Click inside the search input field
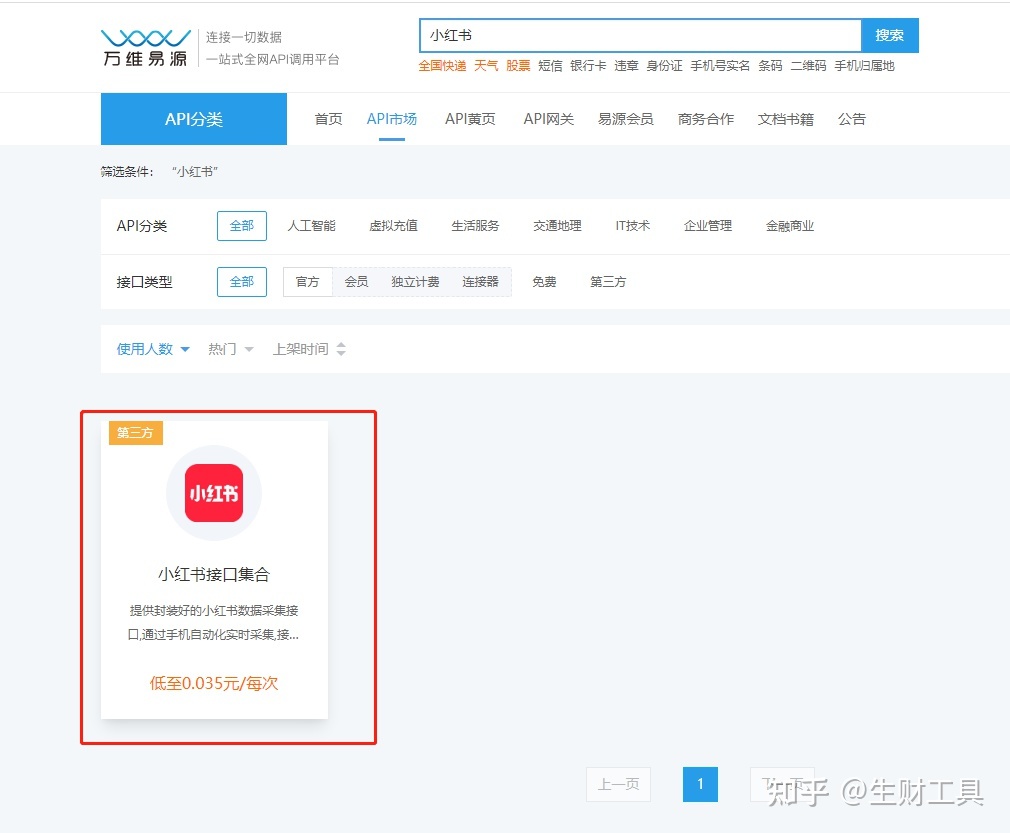The height and width of the screenshot is (833, 1010). coord(640,34)
